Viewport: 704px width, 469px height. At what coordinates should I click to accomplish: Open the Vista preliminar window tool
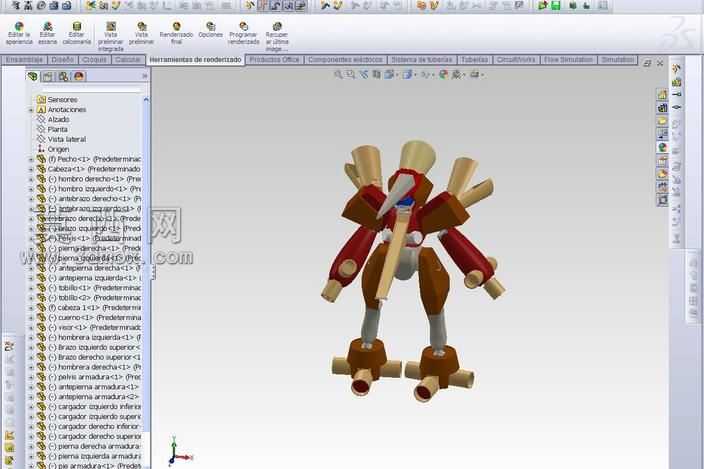(x=141, y=33)
